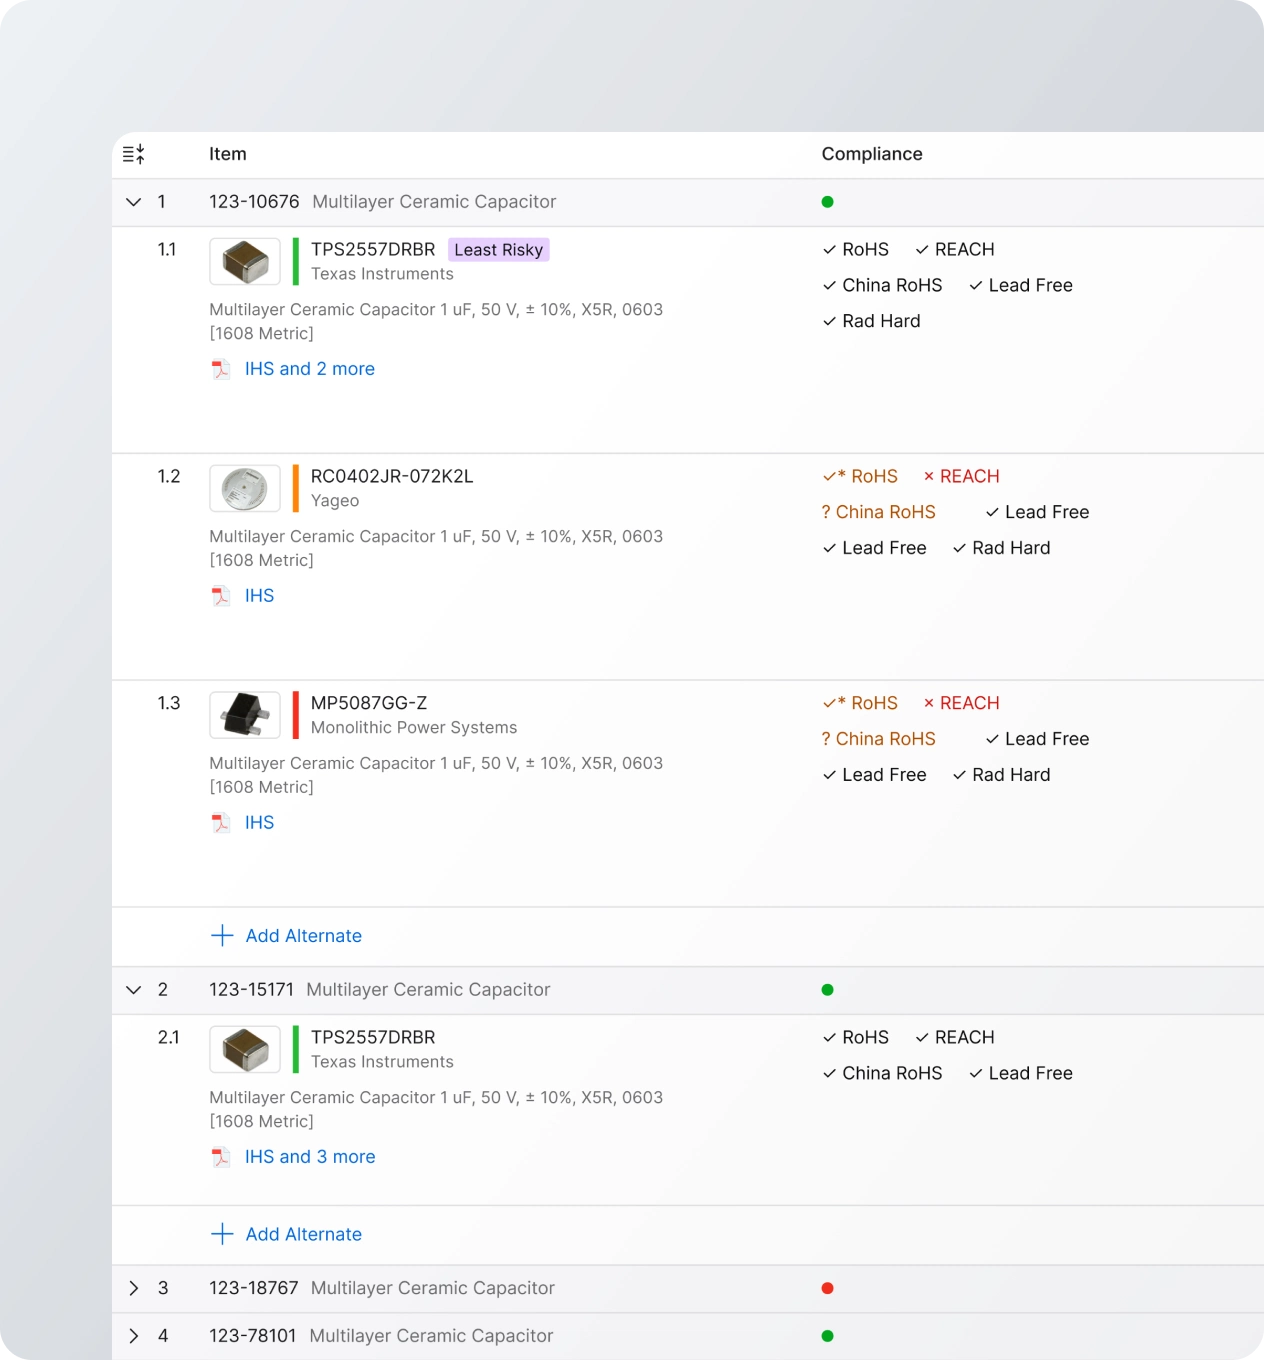Click the PDF icon beside IHS and 3 more
Screen dimensions: 1264x1360
(x=221, y=1157)
